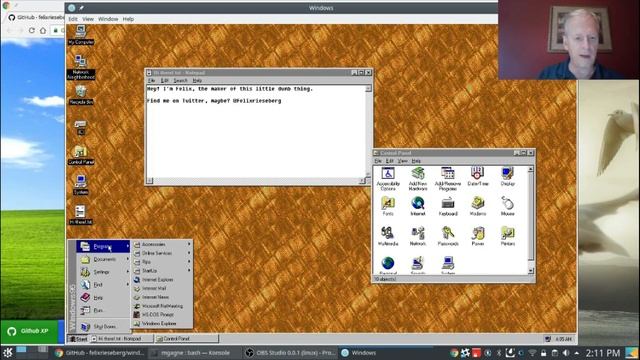Open Multimedia settings in Control Panel
The width and height of the screenshot is (640, 360).
pos(388,236)
